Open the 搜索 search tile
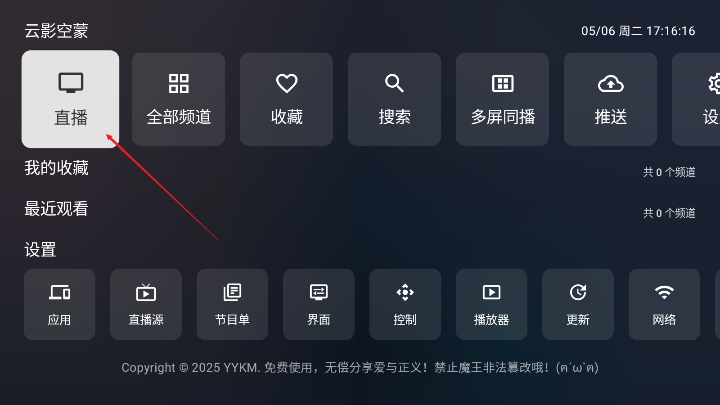Screen dimensions: 720x405 [394, 99]
